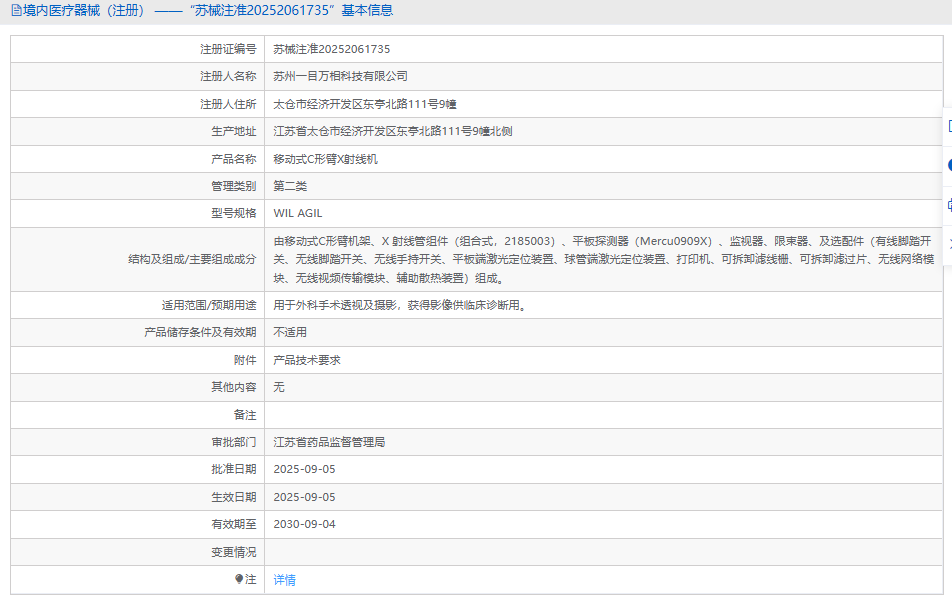
Task: Click the solid blue circle icon on right edge
Action: tap(948, 165)
